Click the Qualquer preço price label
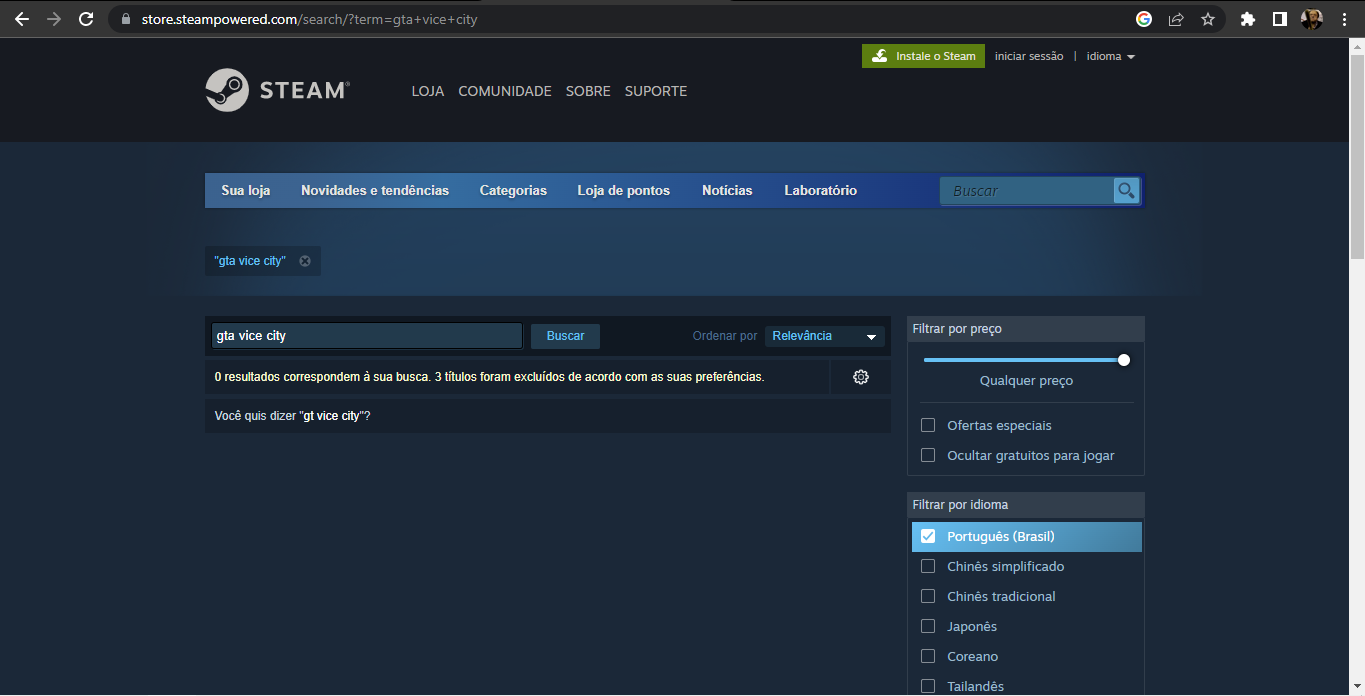The height and width of the screenshot is (696, 1365). coord(1026,381)
